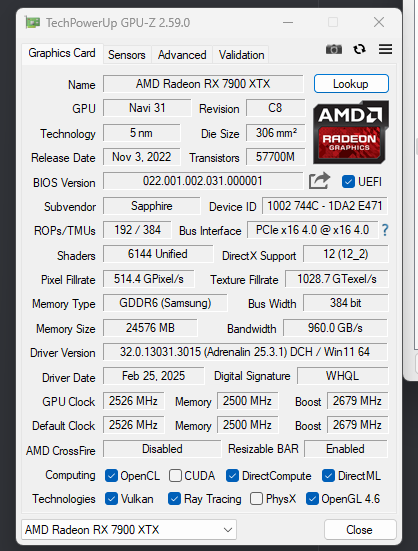Click the Name field showing RX 7900 XTX
The width and height of the screenshot is (418, 551).
[203, 84]
